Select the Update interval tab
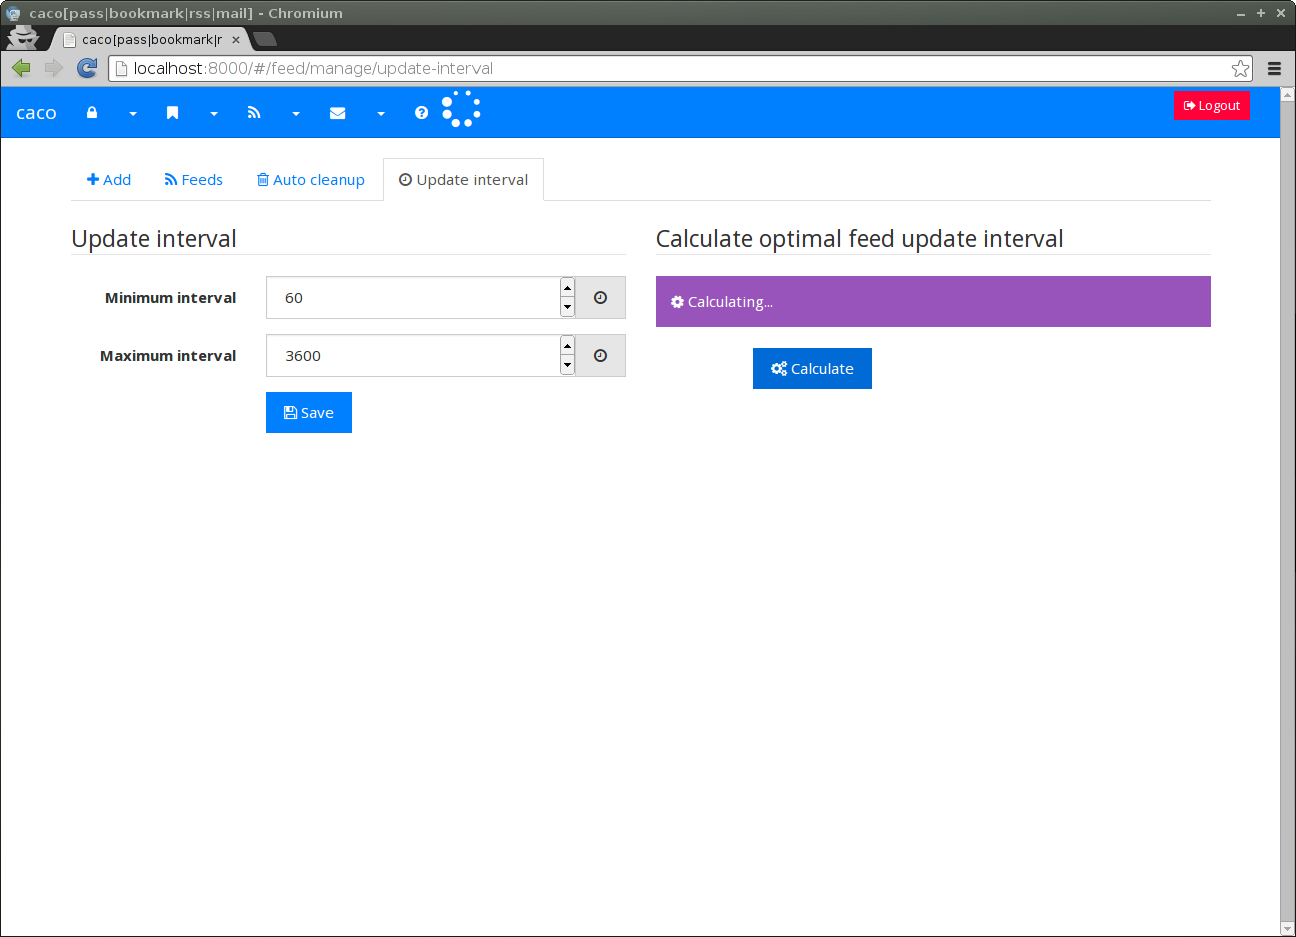The image size is (1296, 937). click(463, 180)
